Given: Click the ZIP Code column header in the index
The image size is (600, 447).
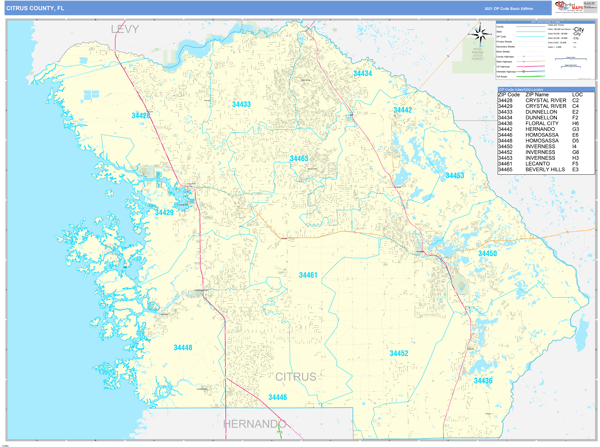Looking at the screenshot, I should click(509, 95).
